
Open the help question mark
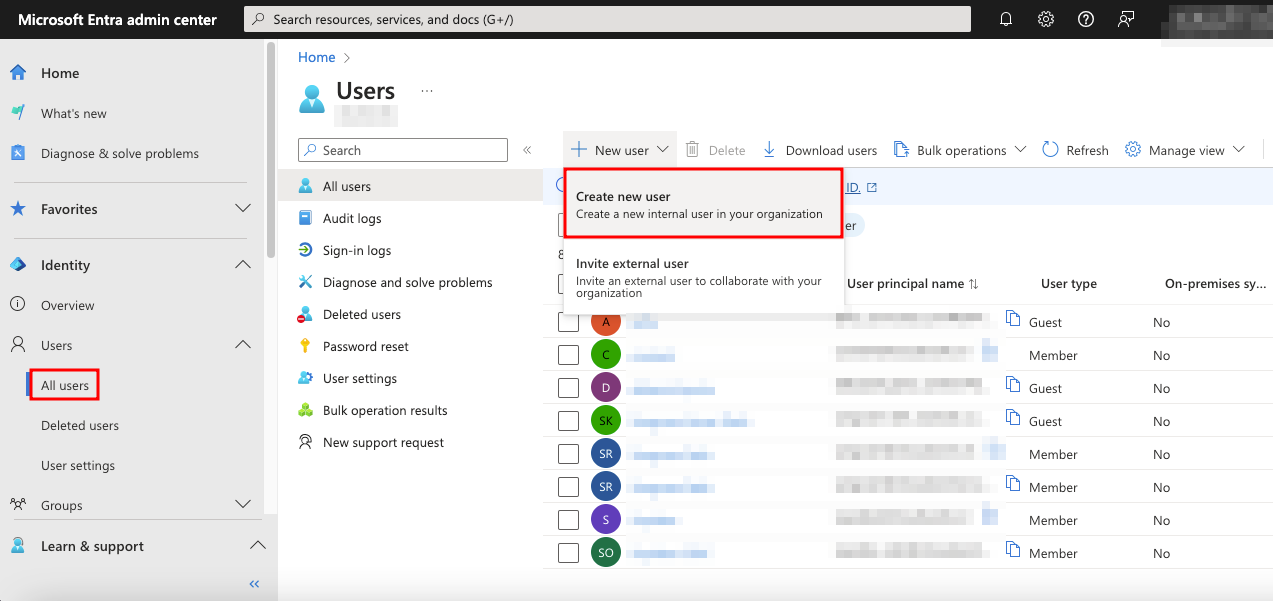tap(1086, 19)
